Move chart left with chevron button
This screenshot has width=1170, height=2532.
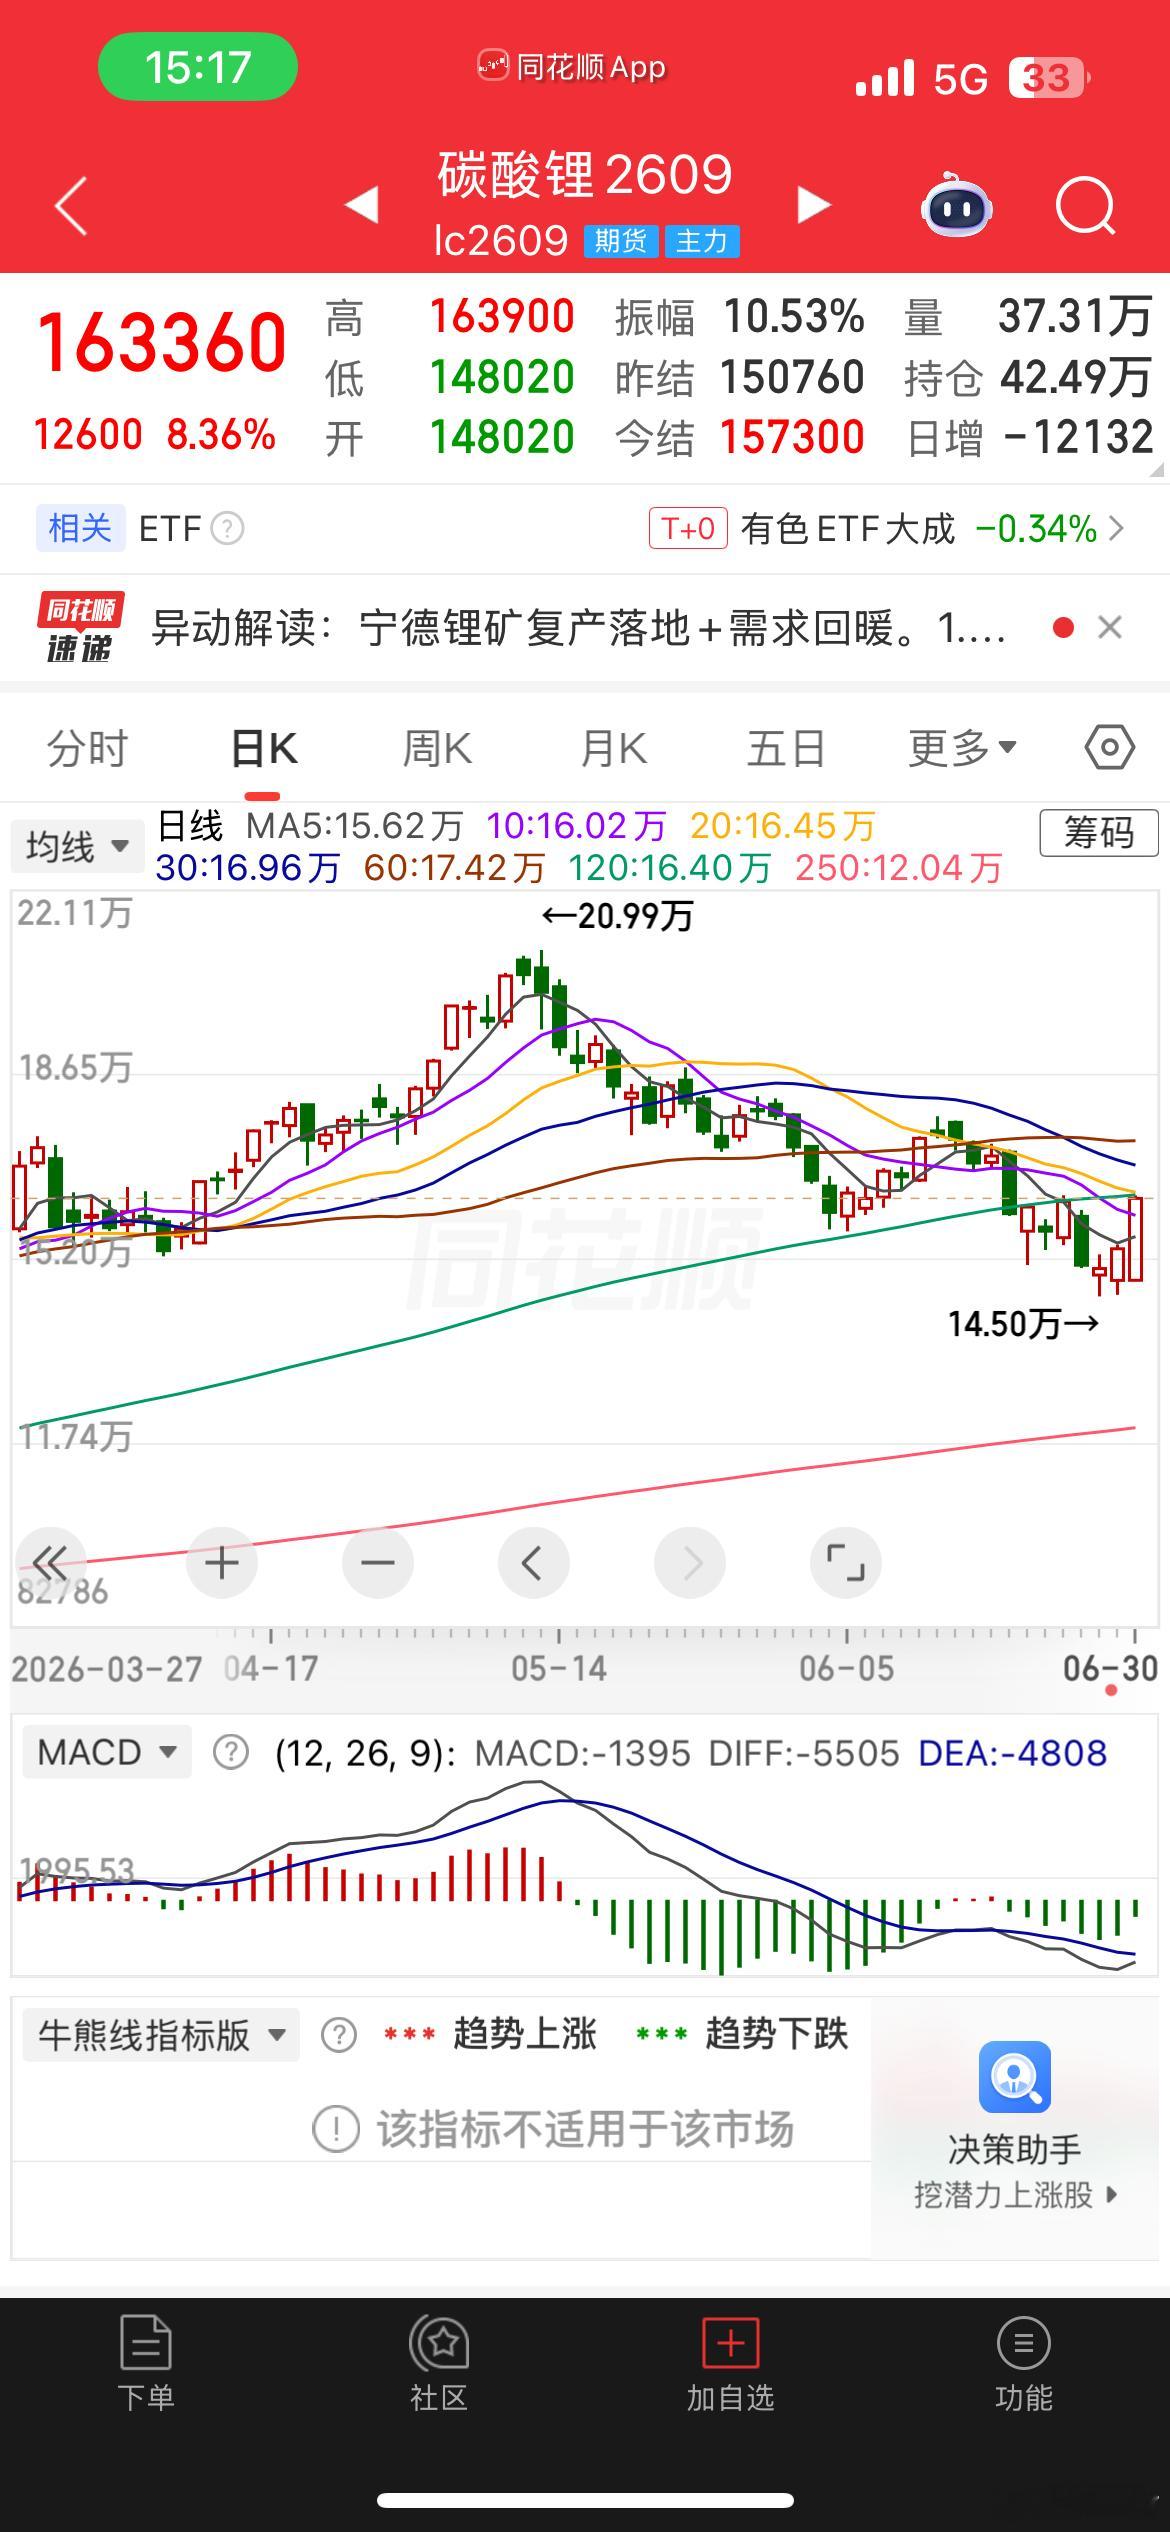(534, 1562)
